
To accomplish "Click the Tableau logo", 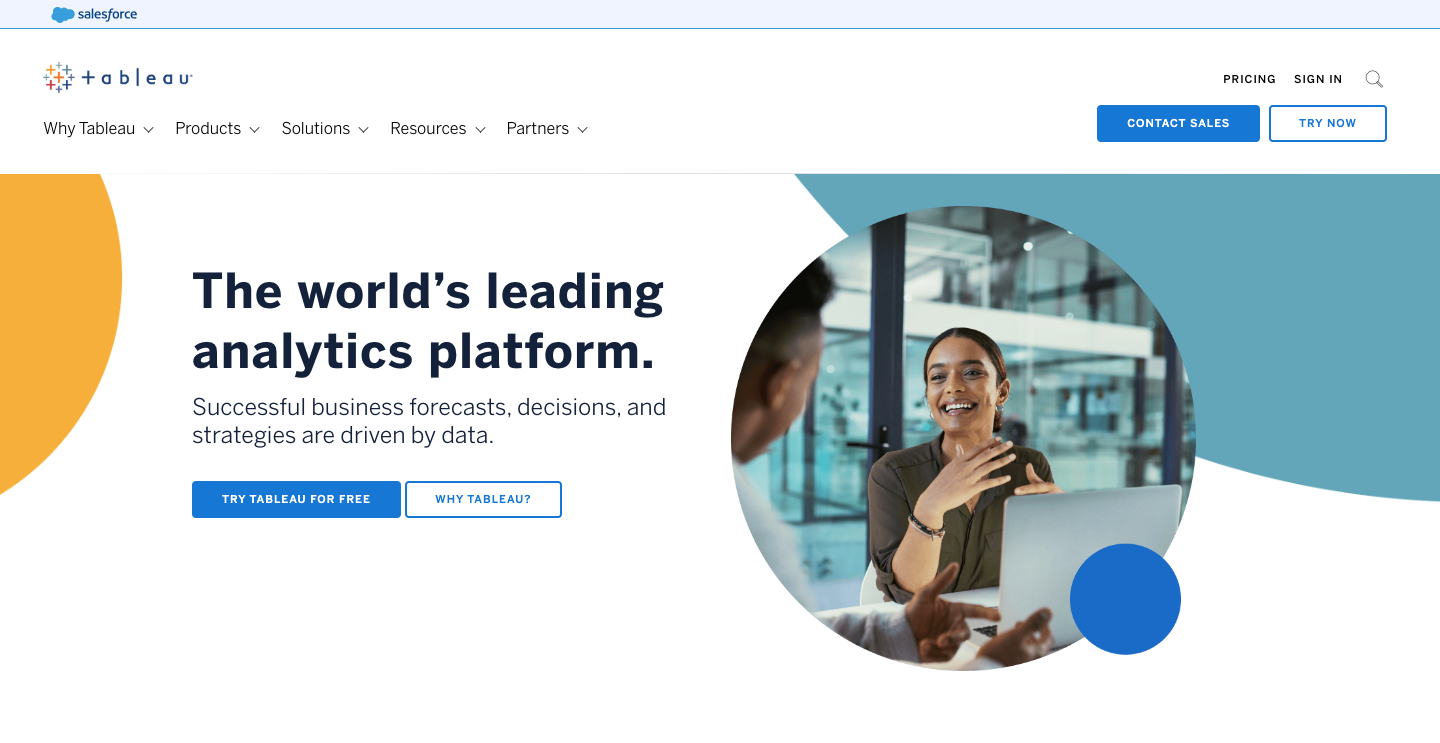I will (x=118, y=77).
